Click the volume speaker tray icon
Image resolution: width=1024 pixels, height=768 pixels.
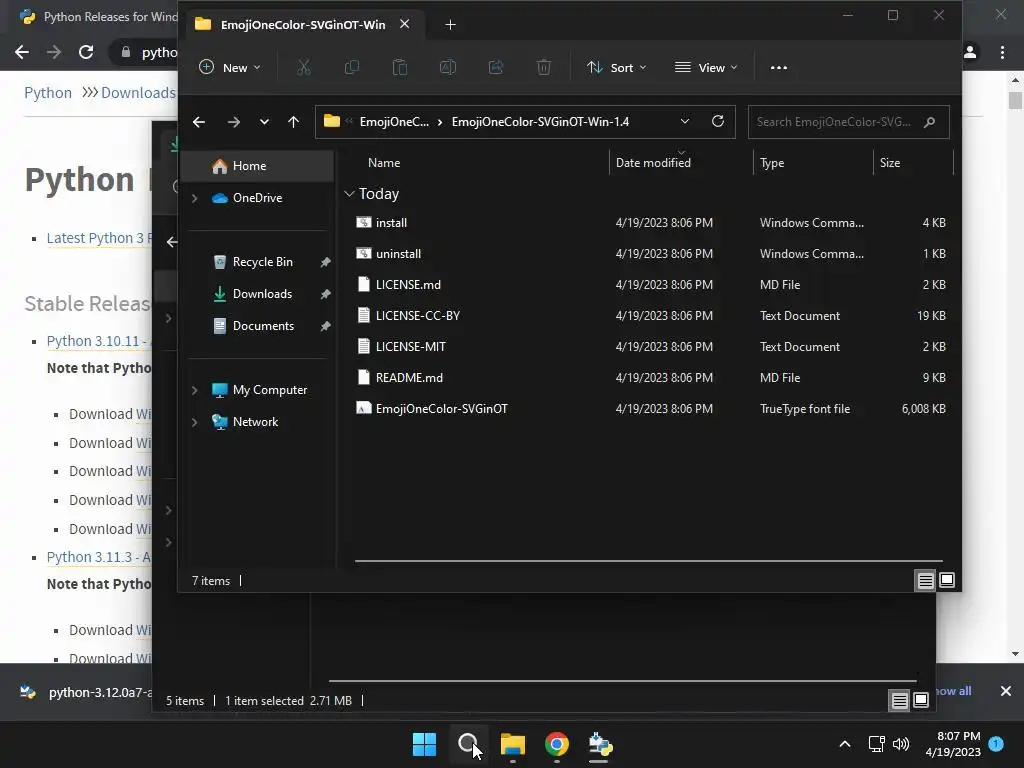(901, 744)
